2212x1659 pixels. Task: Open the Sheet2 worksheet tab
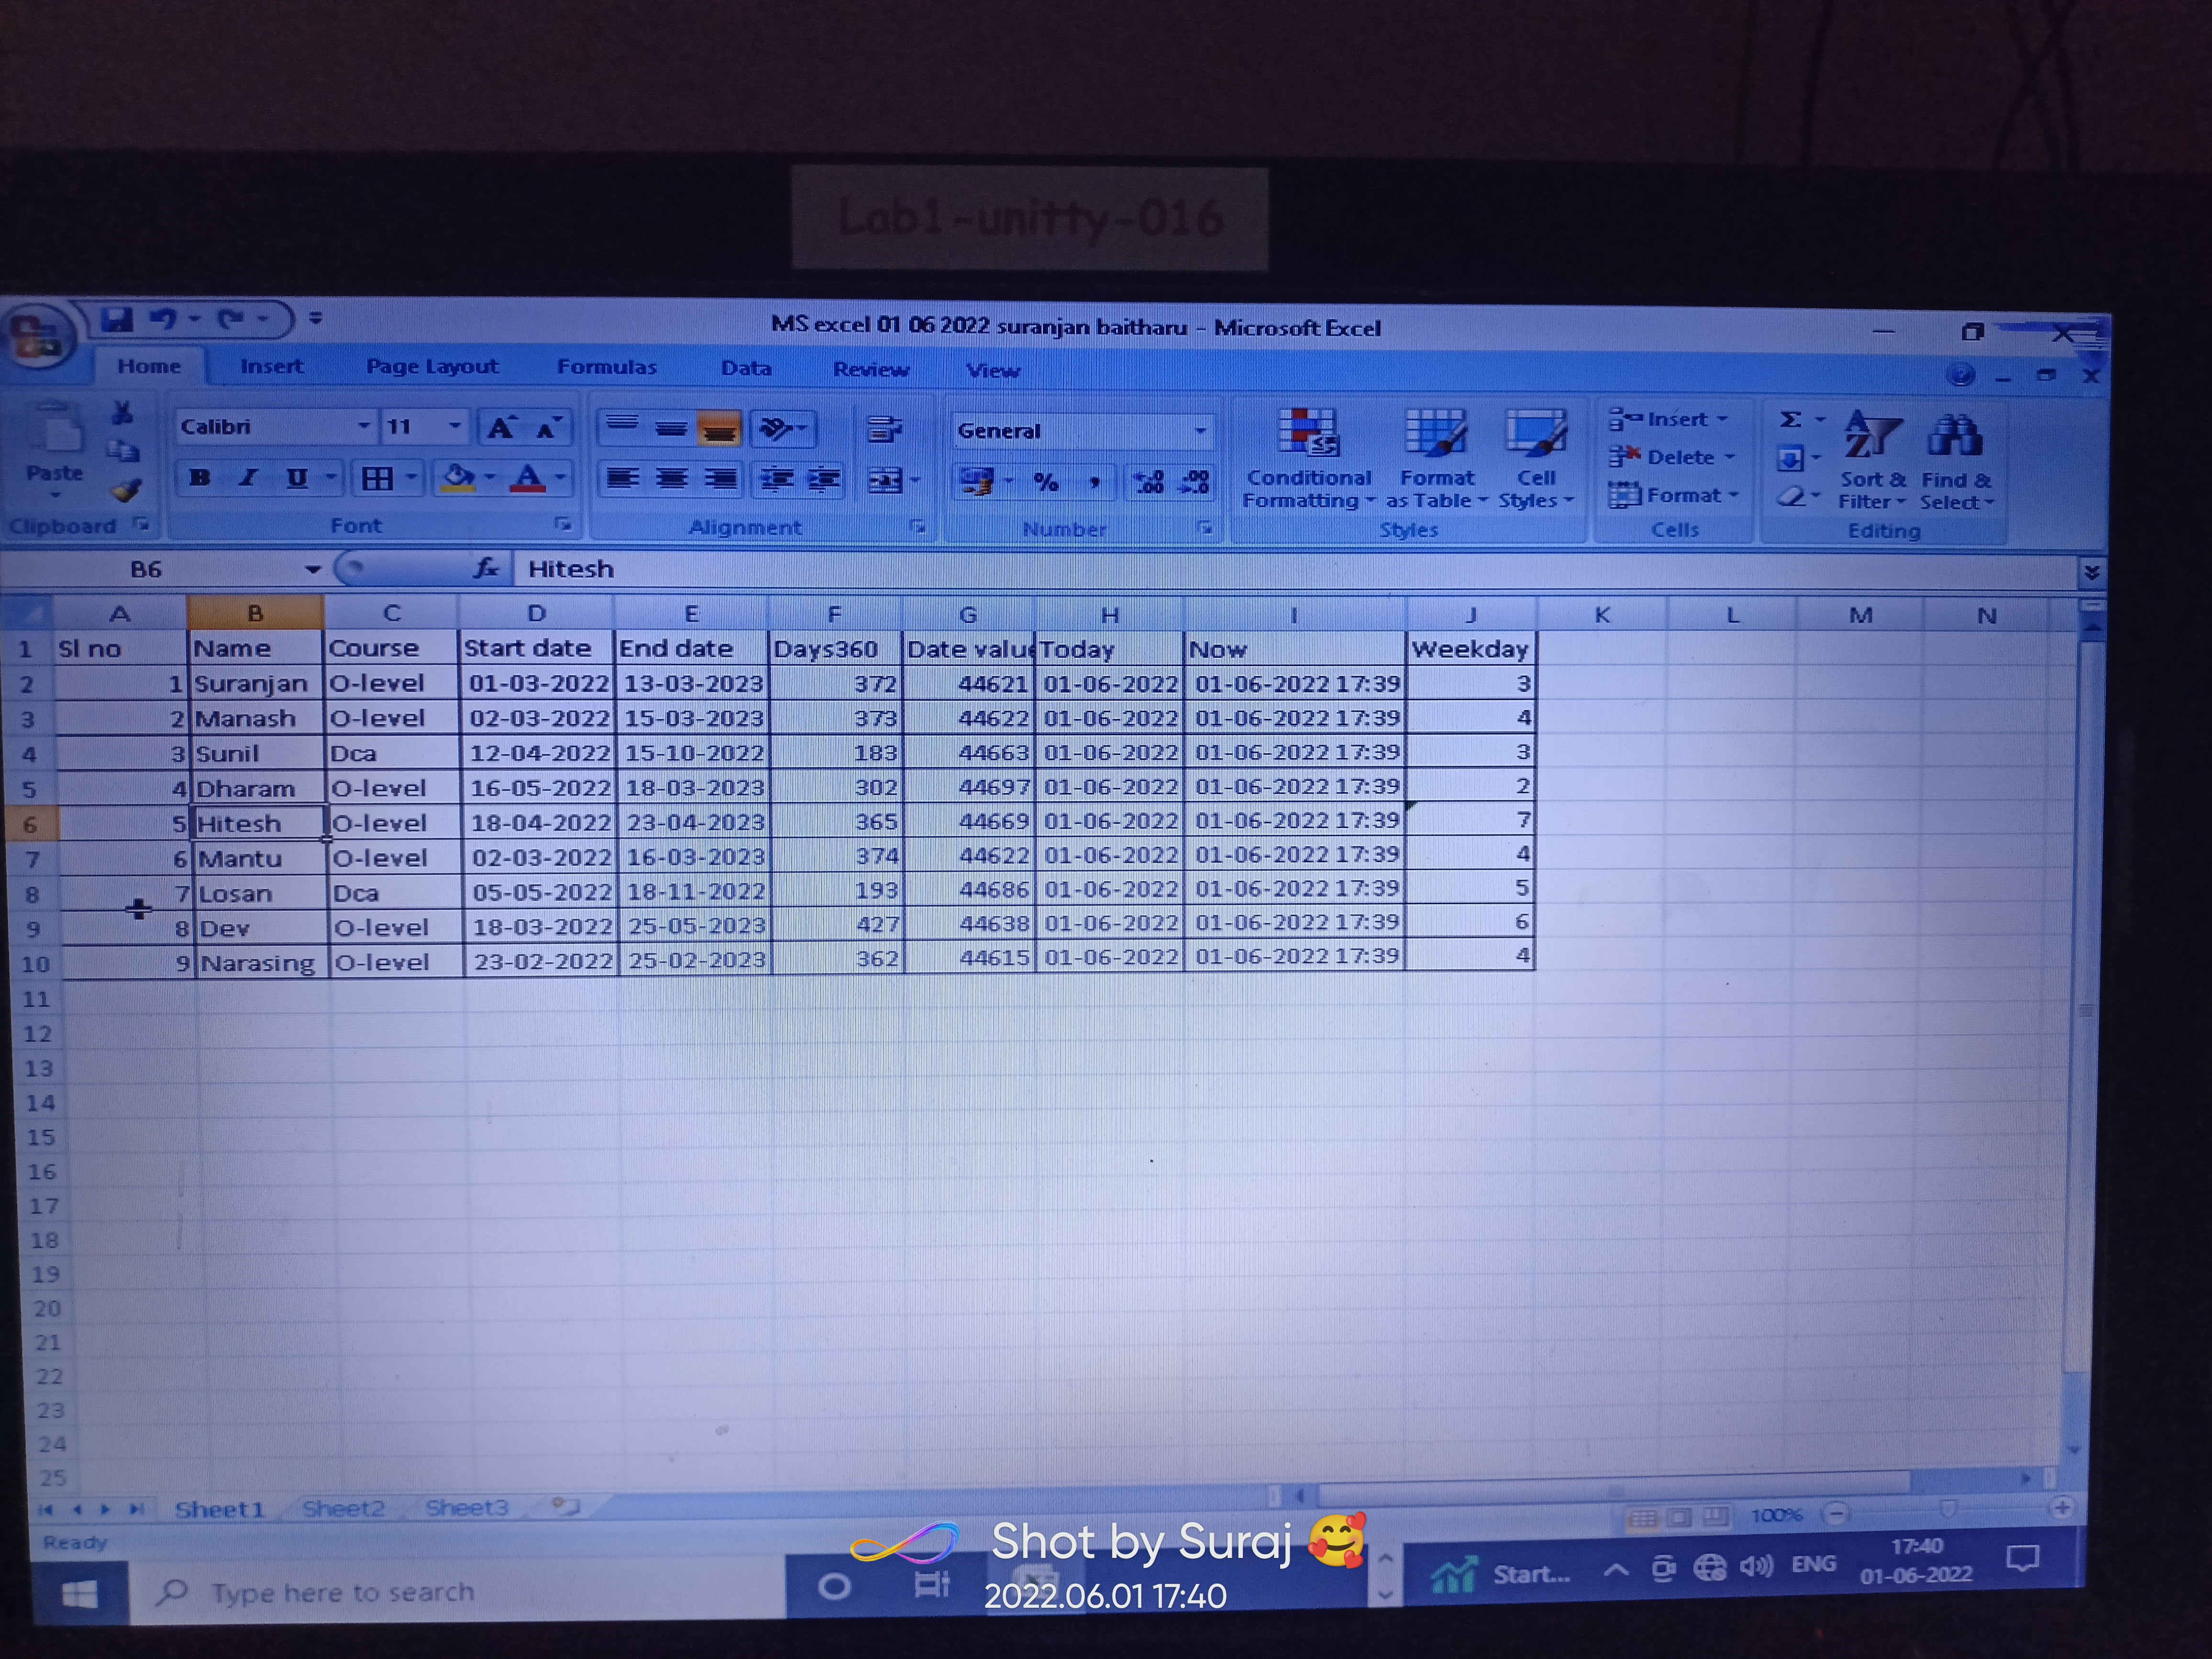point(343,1508)
